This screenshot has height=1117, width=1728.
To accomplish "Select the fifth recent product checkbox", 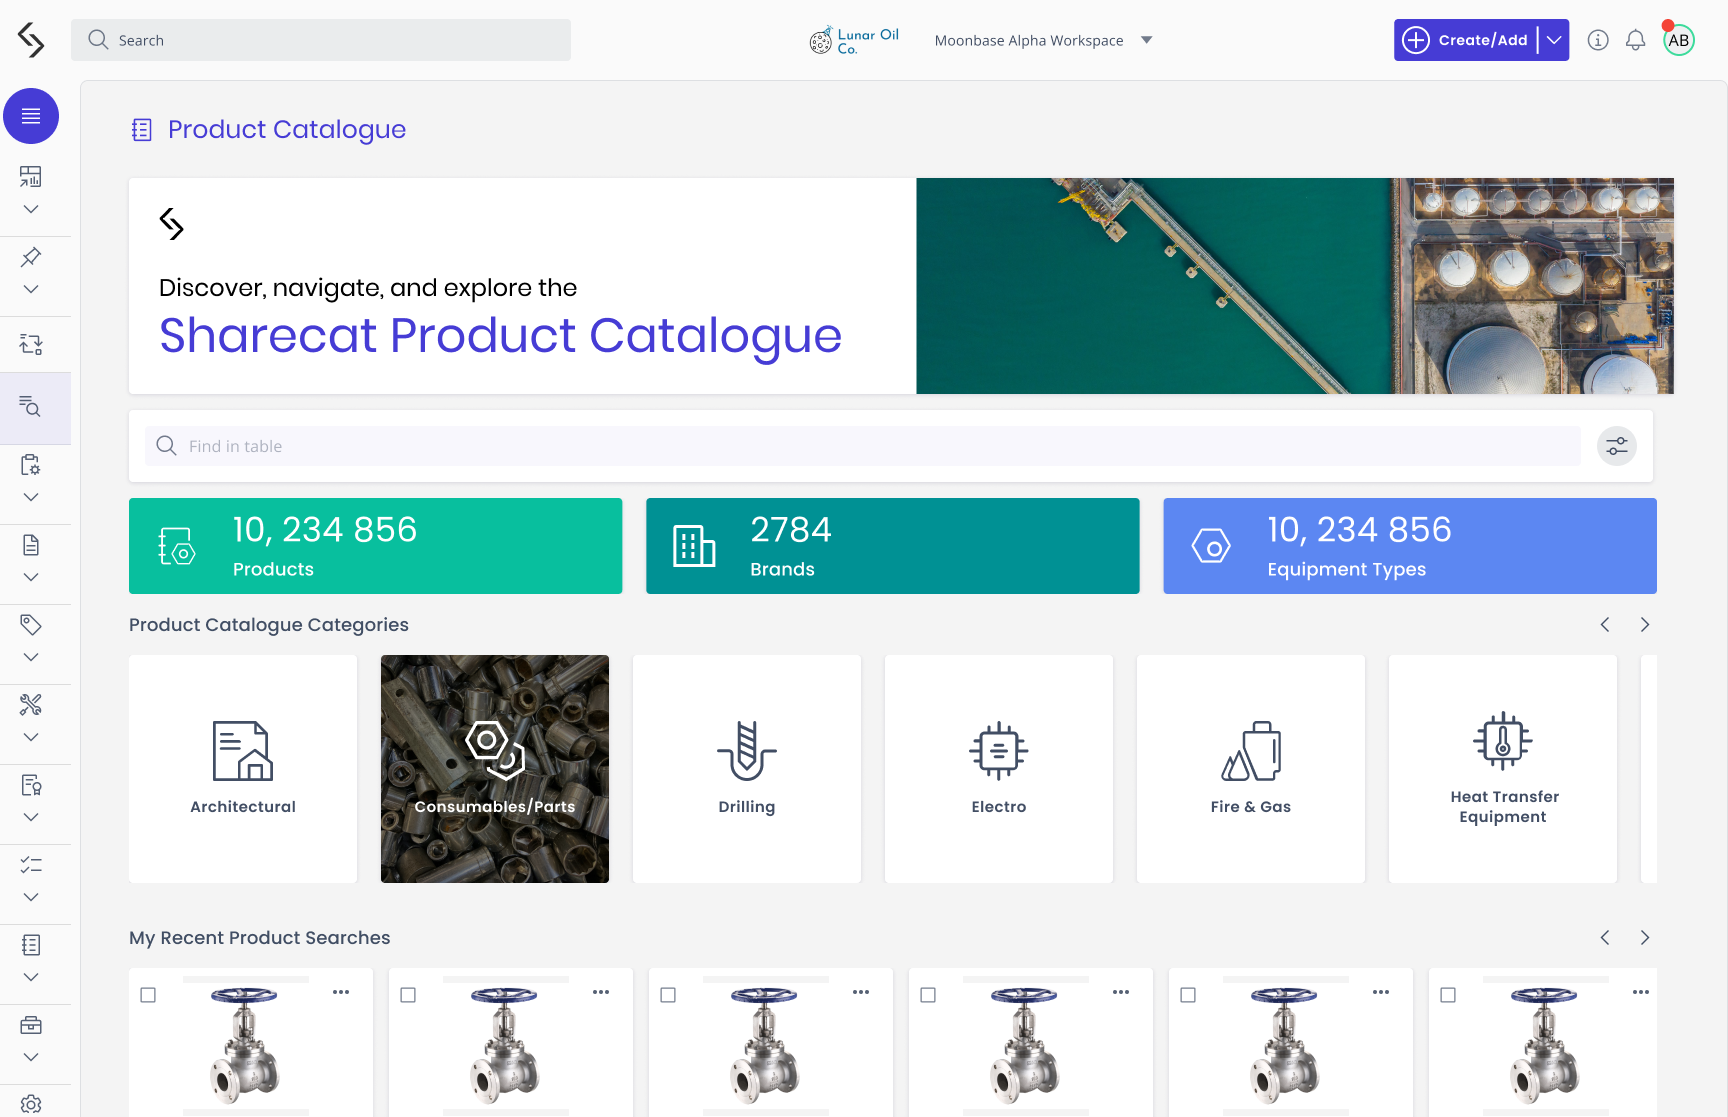I will click(1188, 995).
